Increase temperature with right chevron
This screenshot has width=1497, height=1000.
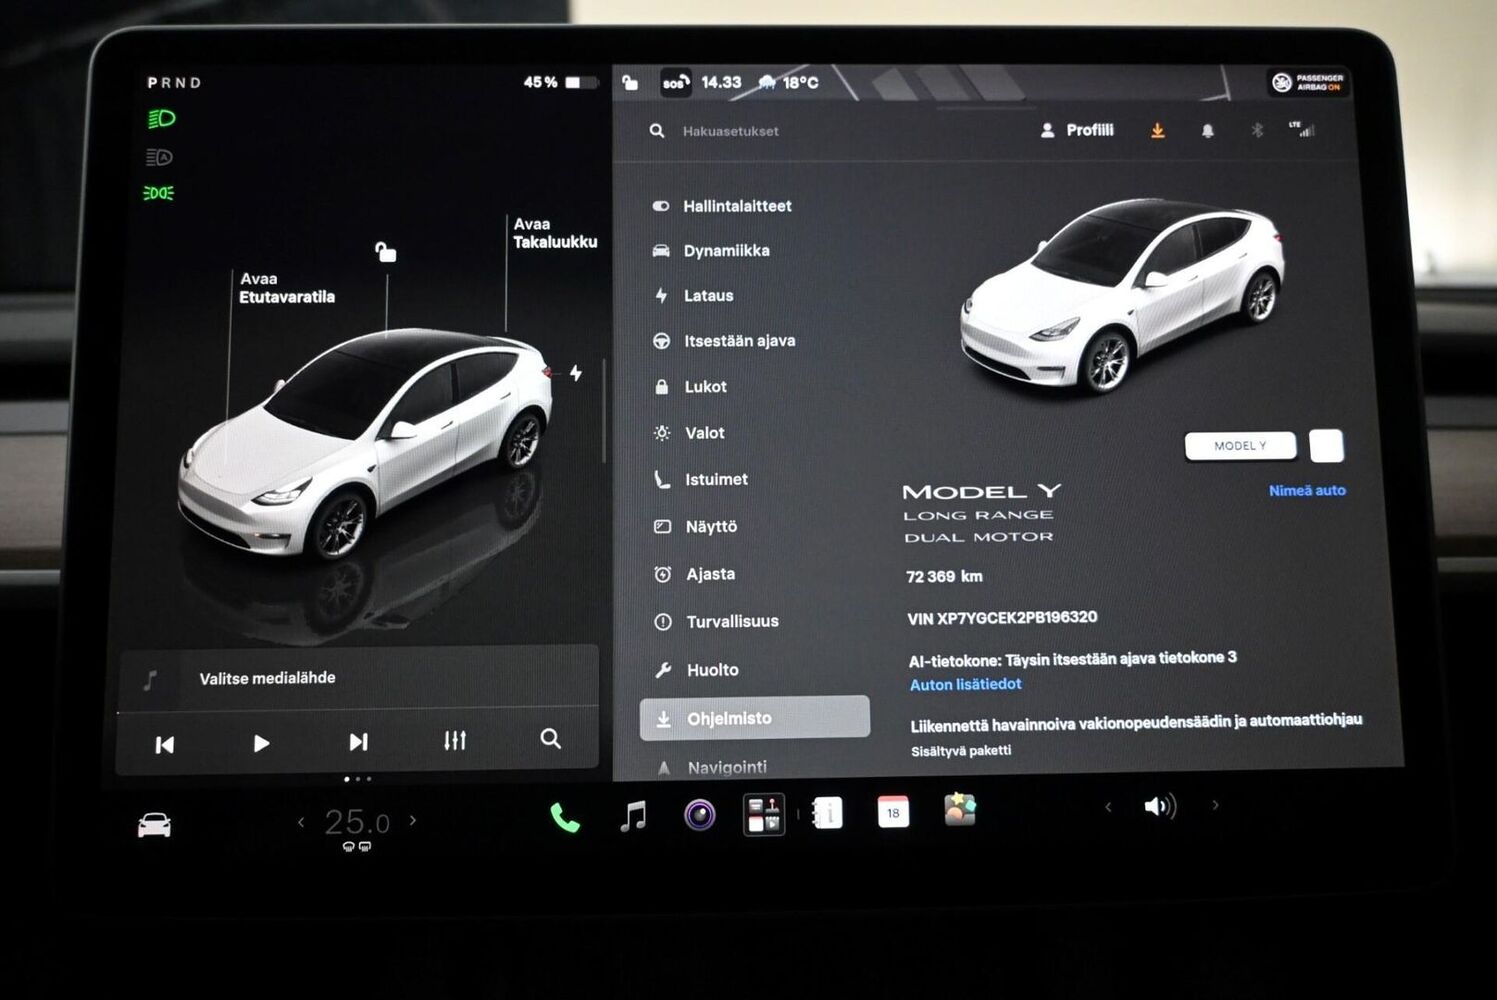point(413,821)
